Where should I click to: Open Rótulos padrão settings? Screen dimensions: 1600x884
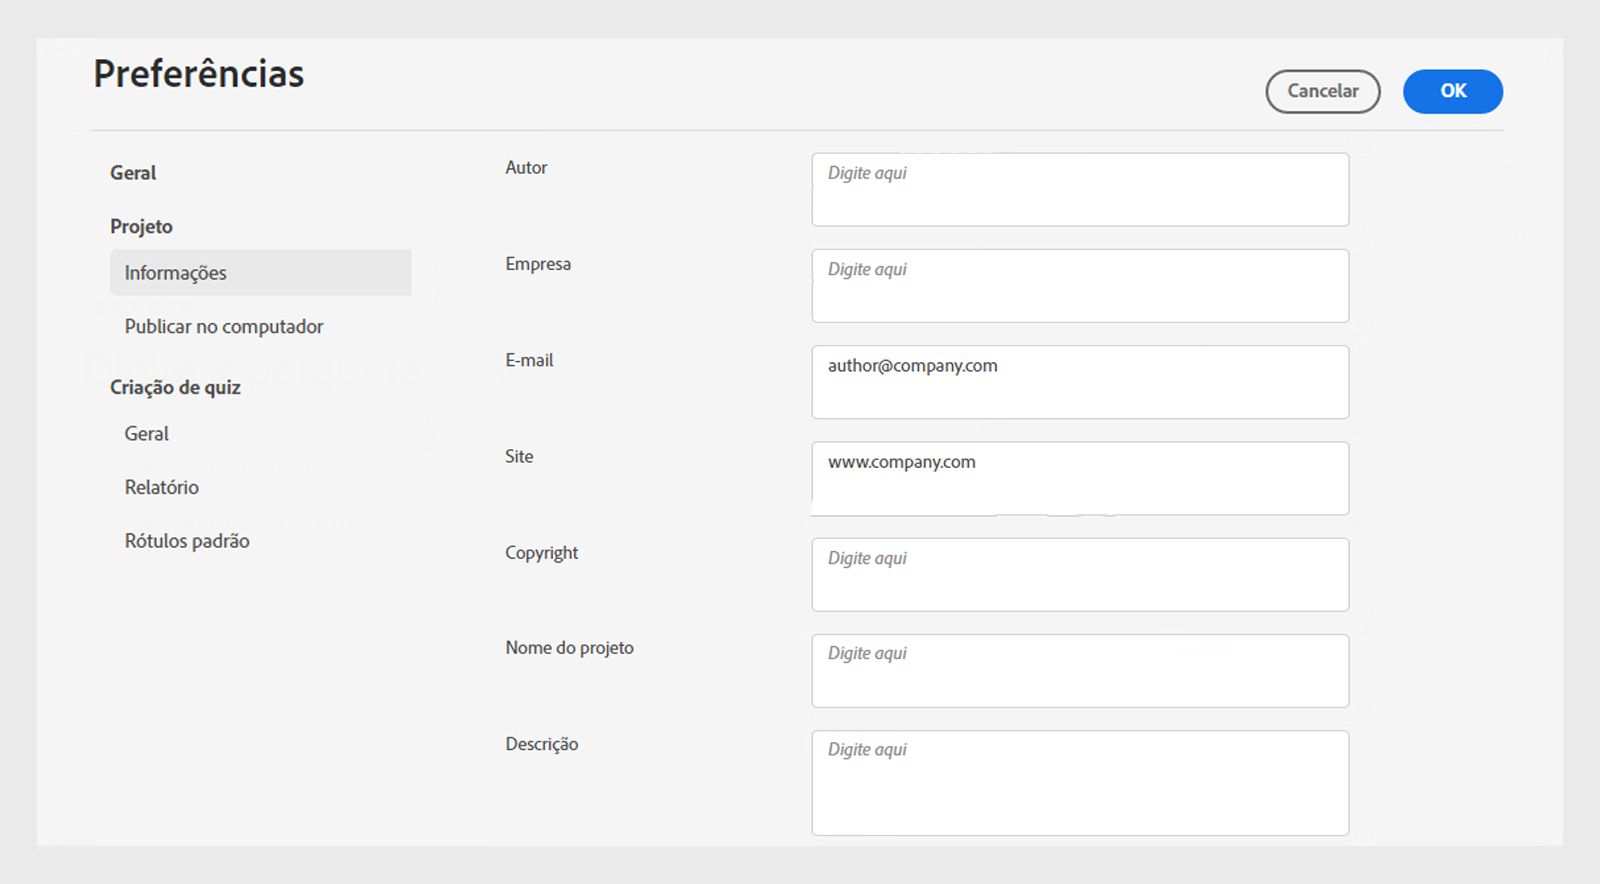[x=187, y=541]
